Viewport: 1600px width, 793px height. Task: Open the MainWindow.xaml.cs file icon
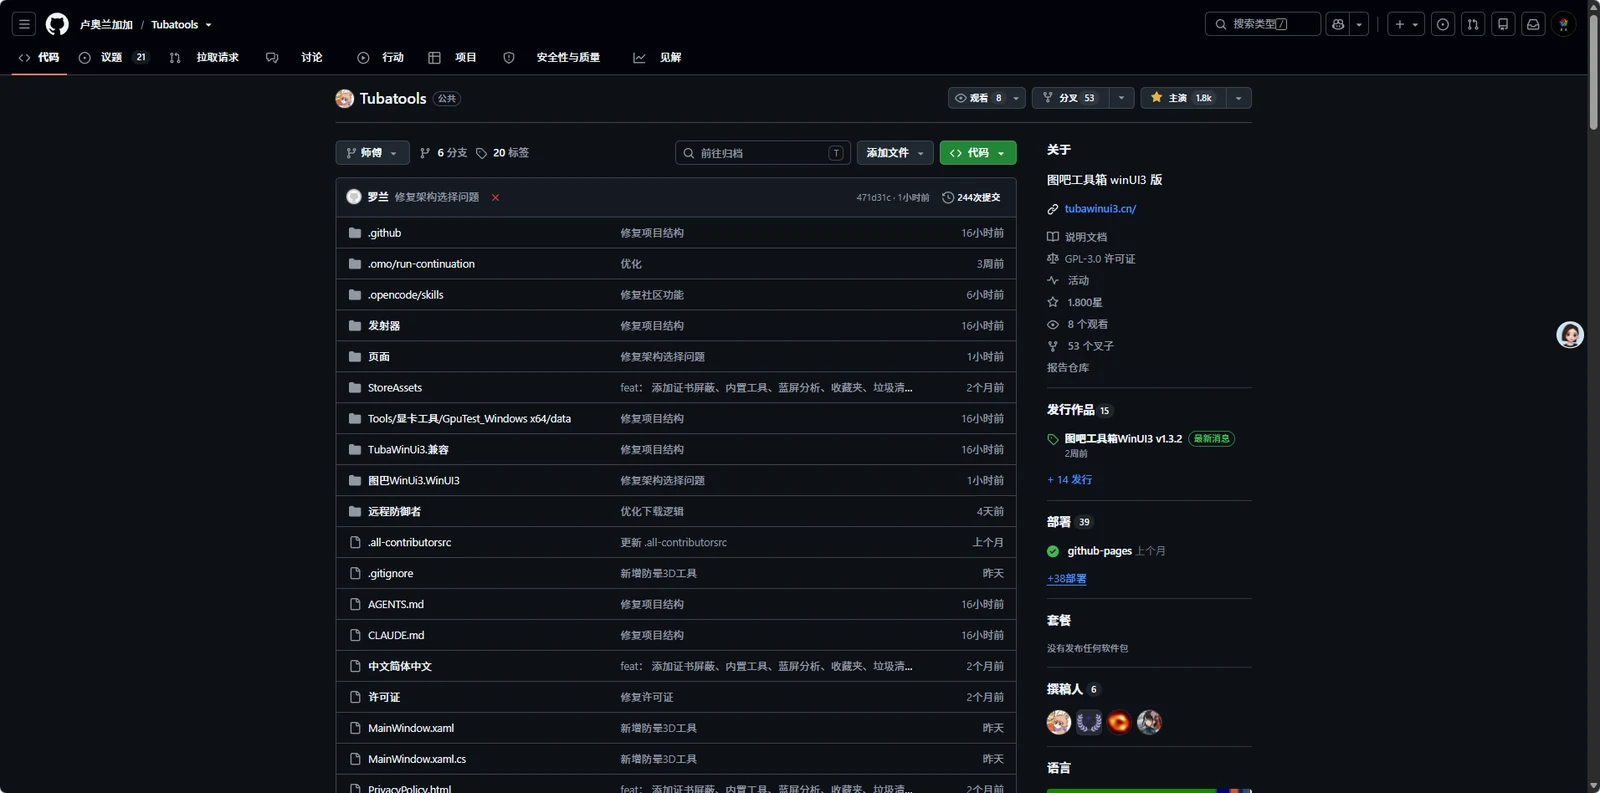point(355,760)
